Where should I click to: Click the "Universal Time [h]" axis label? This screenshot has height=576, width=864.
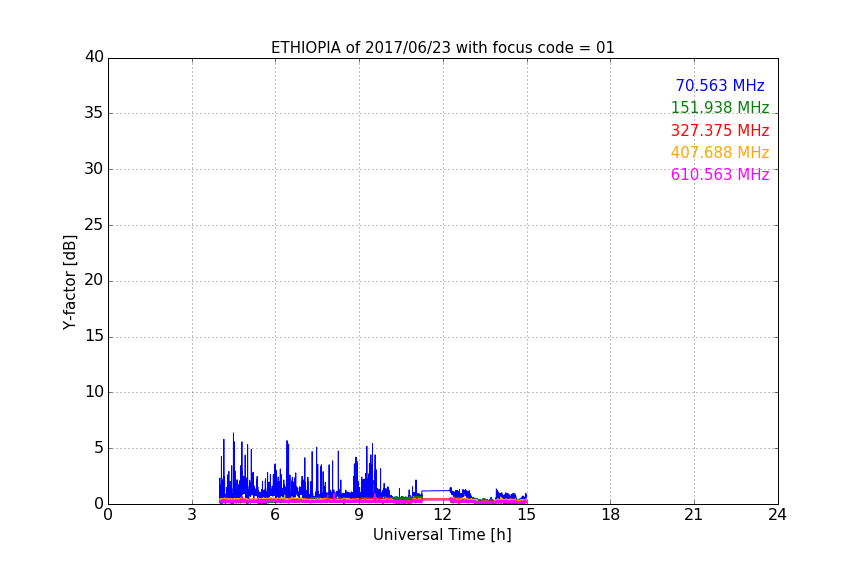442,535
